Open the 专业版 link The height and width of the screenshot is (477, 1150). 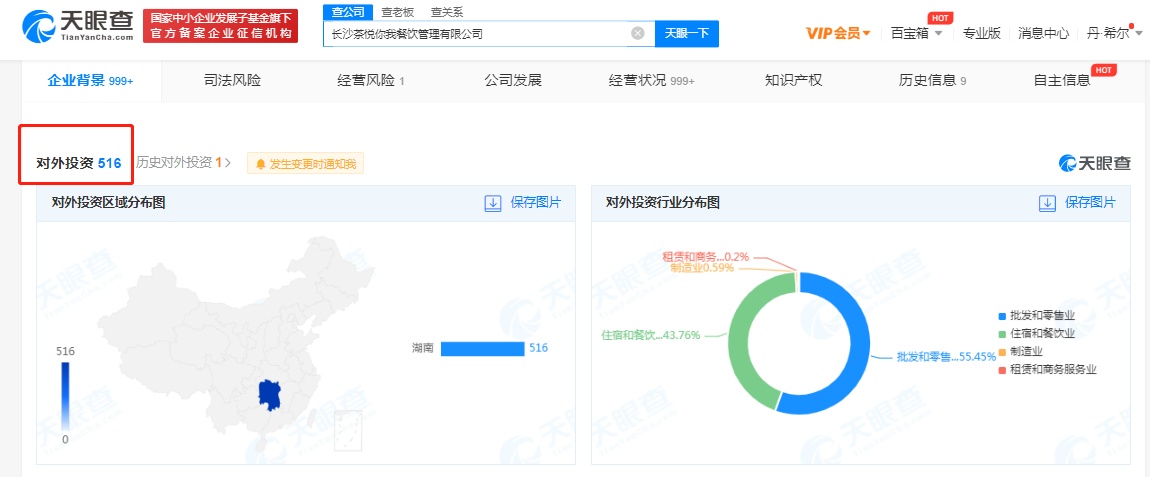tap(981, 33)
